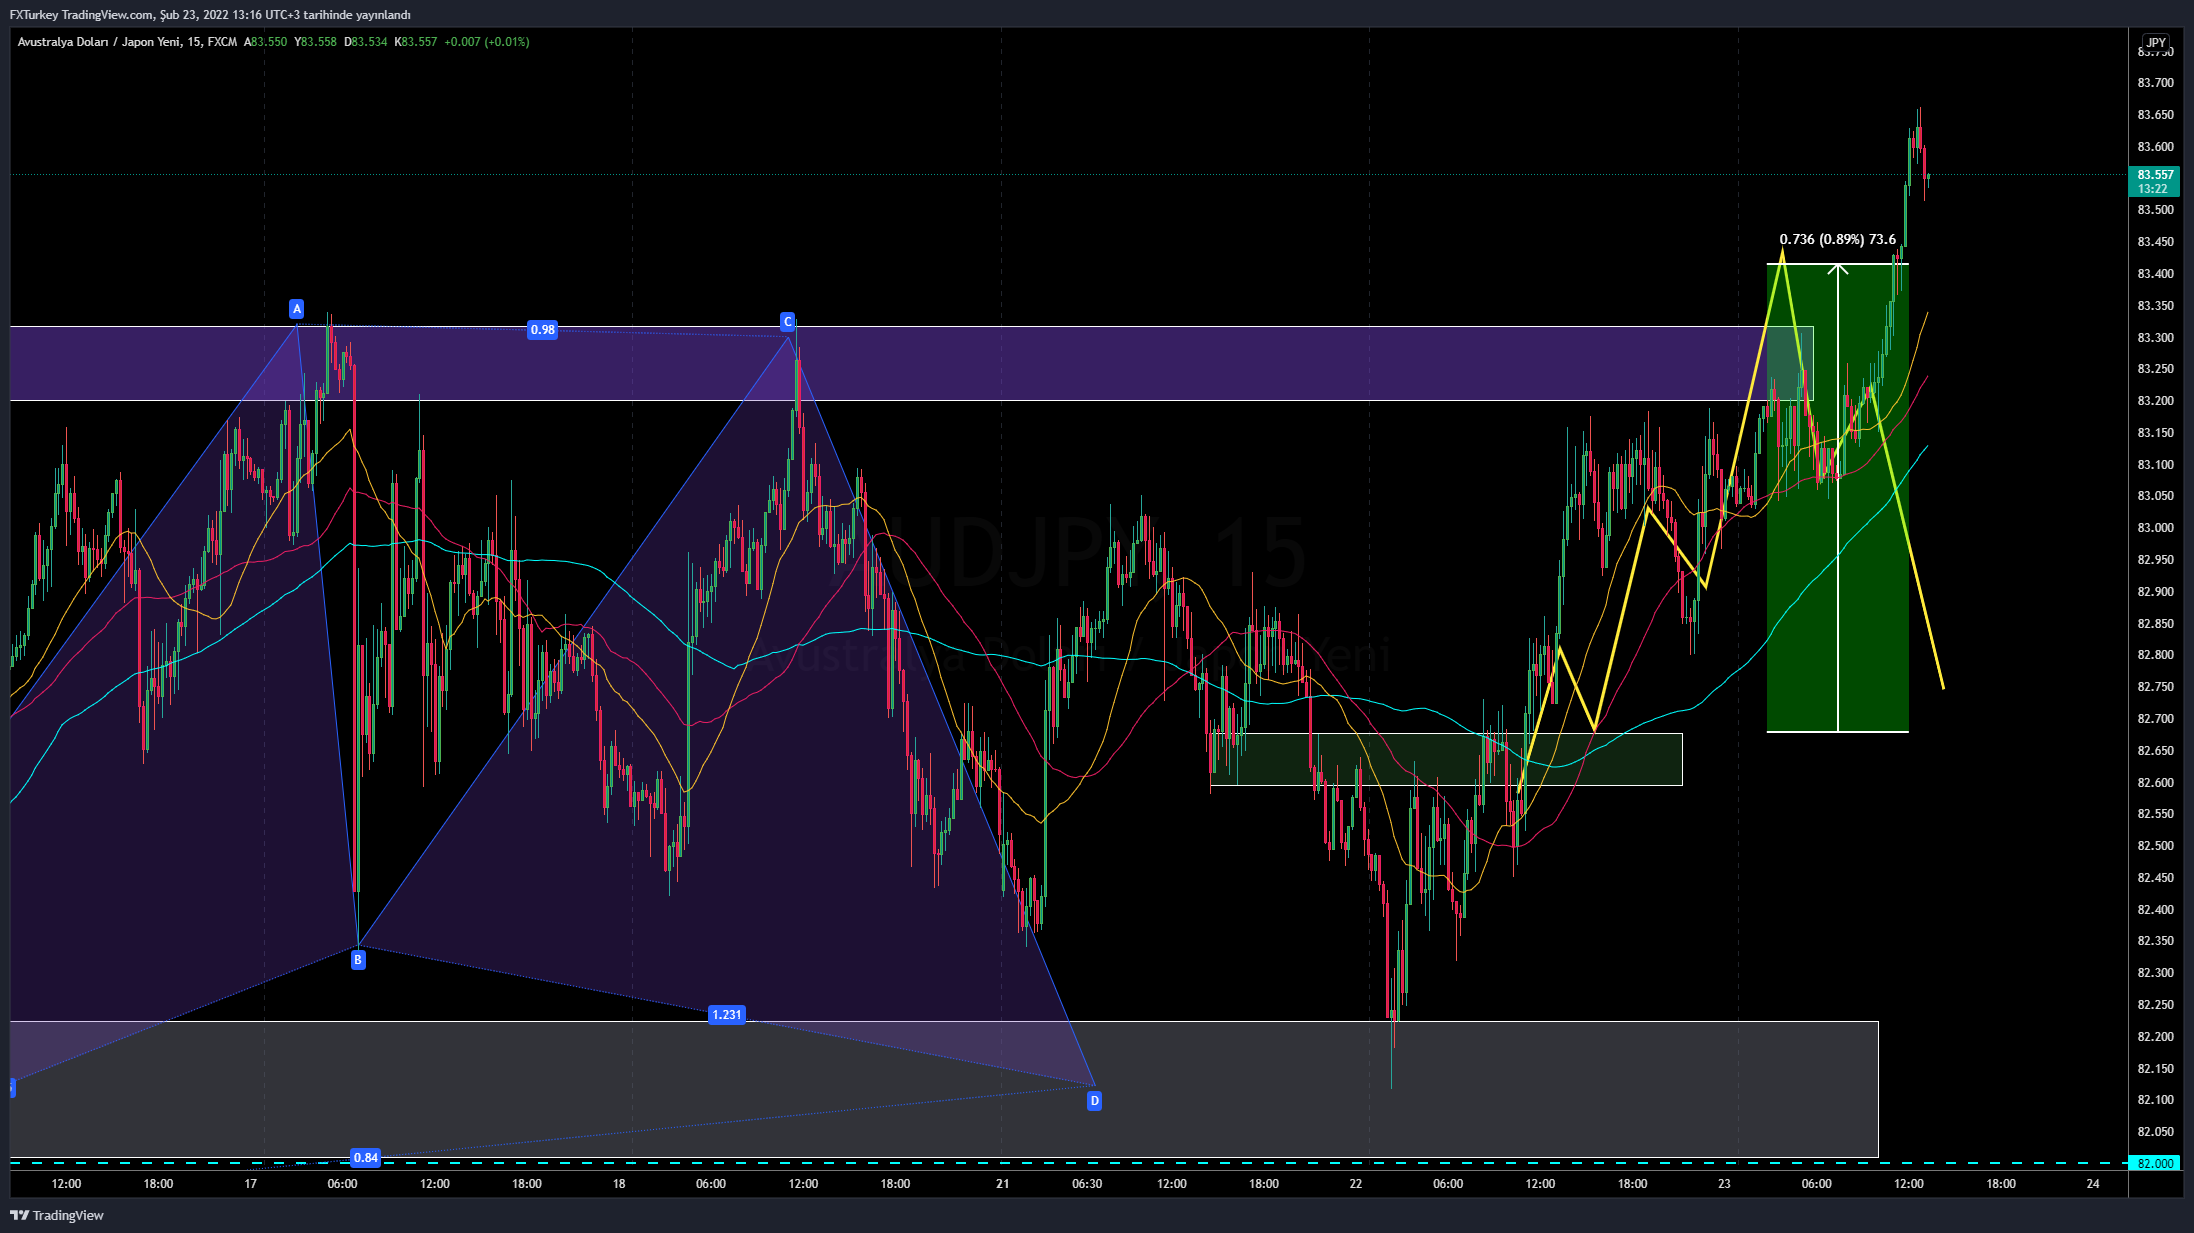2194x1233 pixels.
Task: Click the 0.84 ratio label
Action: [366, 1158]
